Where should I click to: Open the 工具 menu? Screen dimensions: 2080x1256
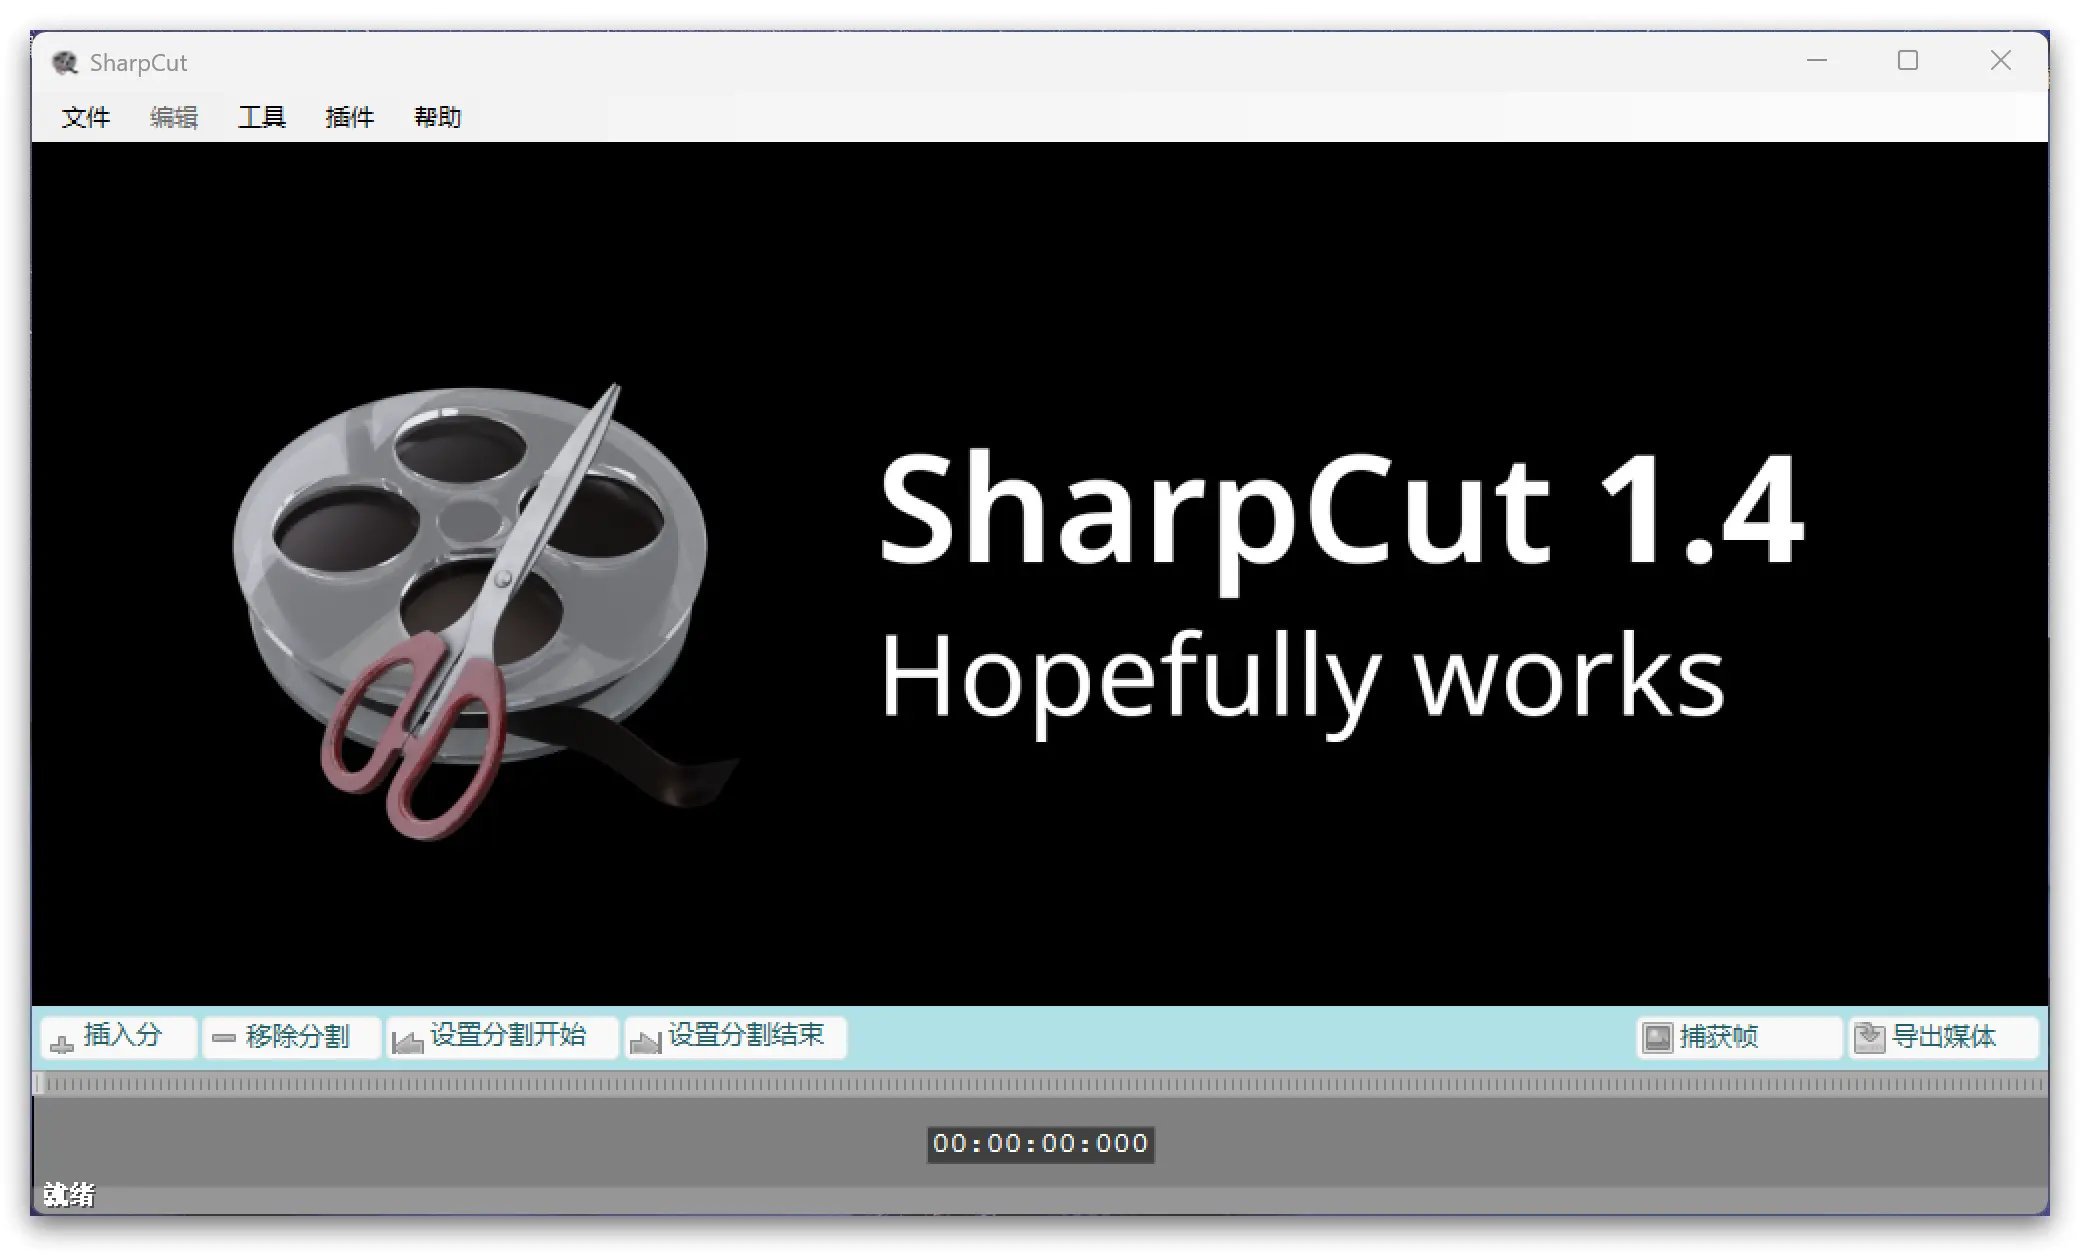(262, 117)
